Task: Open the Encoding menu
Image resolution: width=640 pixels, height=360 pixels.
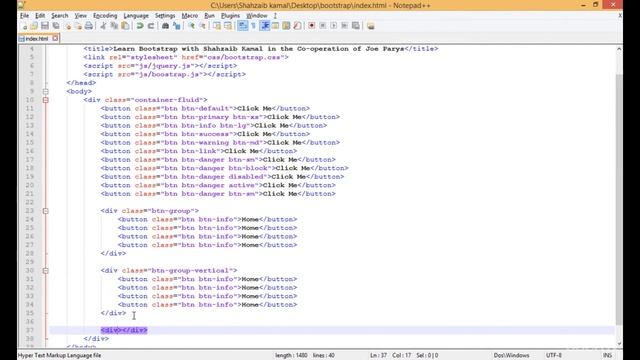Action: point(105,16)
